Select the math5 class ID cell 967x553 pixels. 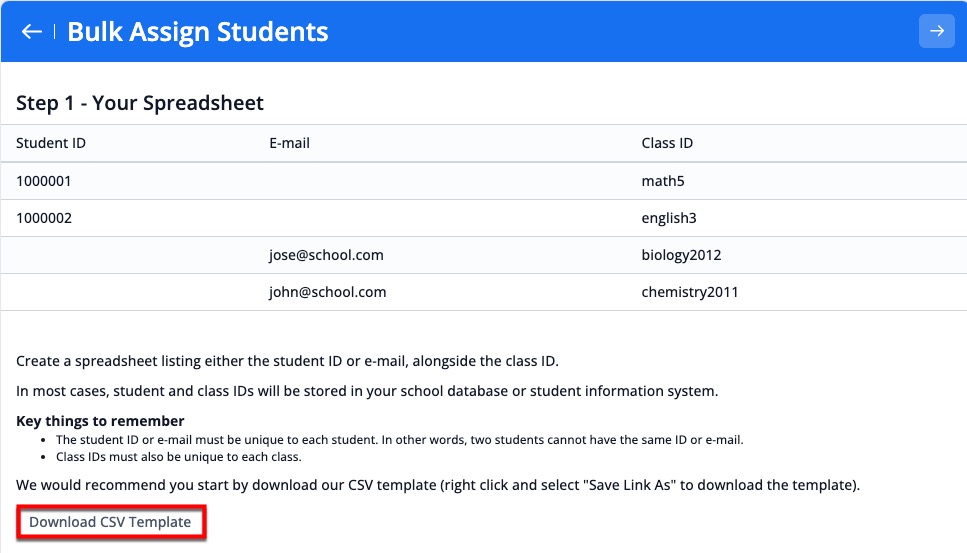(x=662, y=181)
